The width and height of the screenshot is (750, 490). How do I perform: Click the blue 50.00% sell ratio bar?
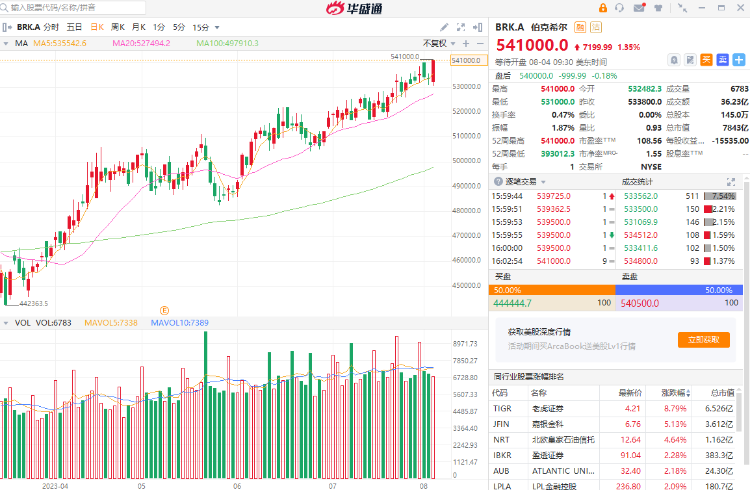[679, 290]
